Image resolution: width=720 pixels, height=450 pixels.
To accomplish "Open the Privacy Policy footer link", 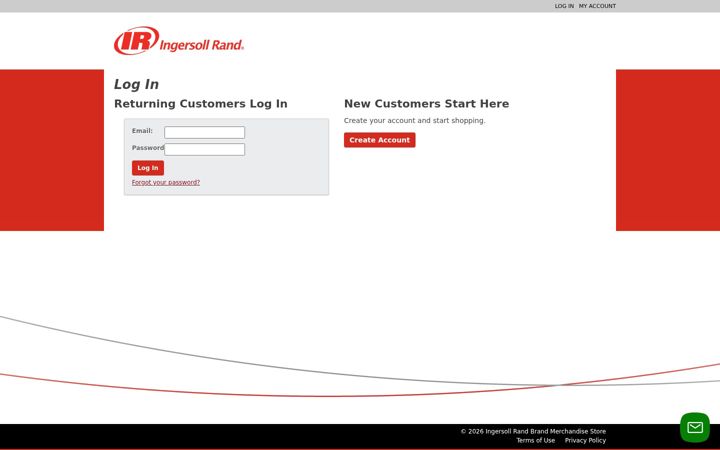I will [x=585, y=440].
